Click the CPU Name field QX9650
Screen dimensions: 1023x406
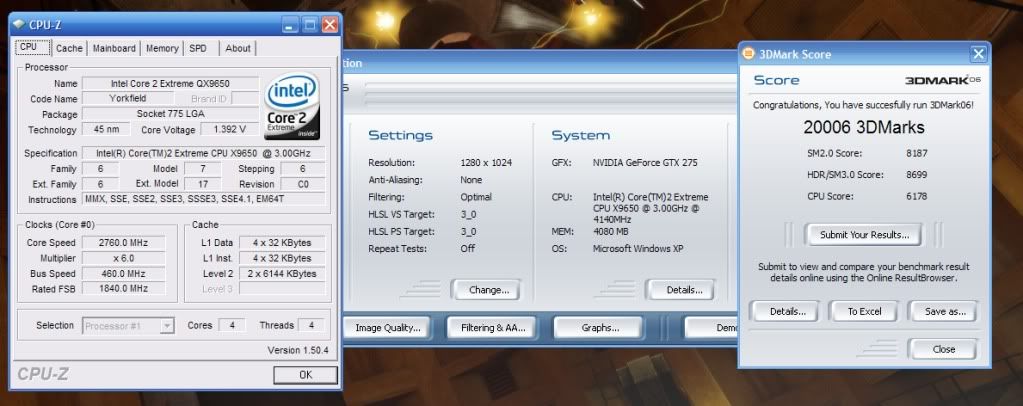pos(170,84)
